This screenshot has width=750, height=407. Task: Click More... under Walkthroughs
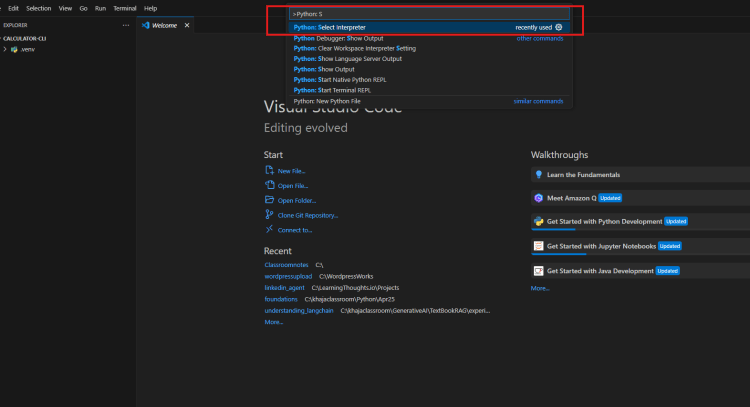540,288
